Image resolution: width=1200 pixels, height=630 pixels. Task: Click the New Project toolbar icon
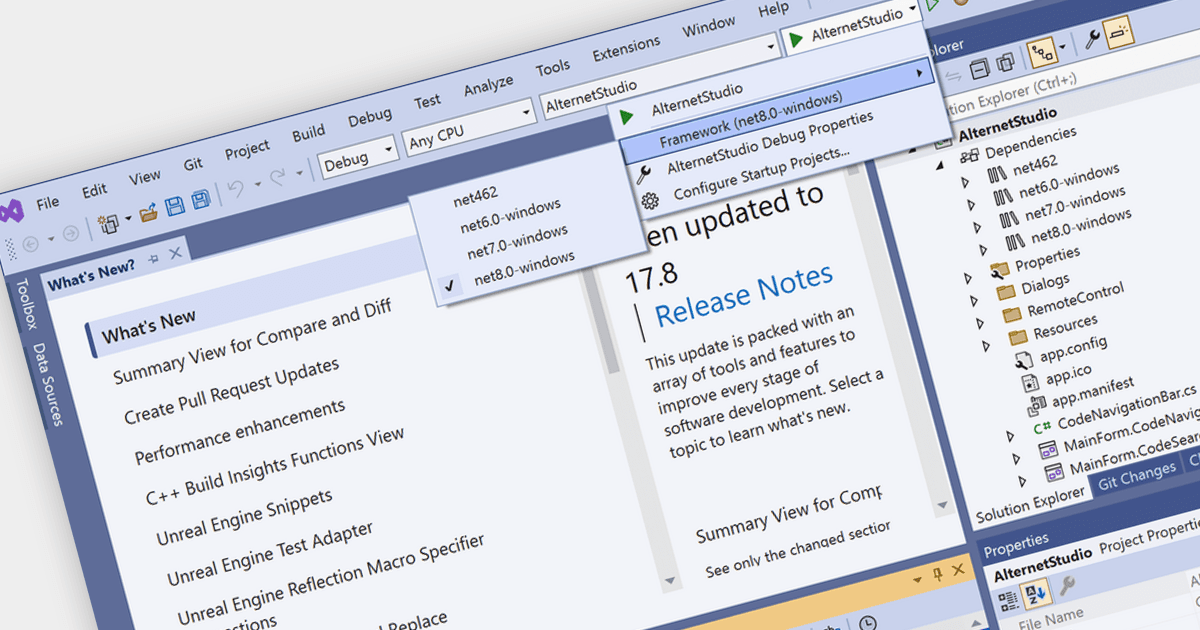coord(109,222)
